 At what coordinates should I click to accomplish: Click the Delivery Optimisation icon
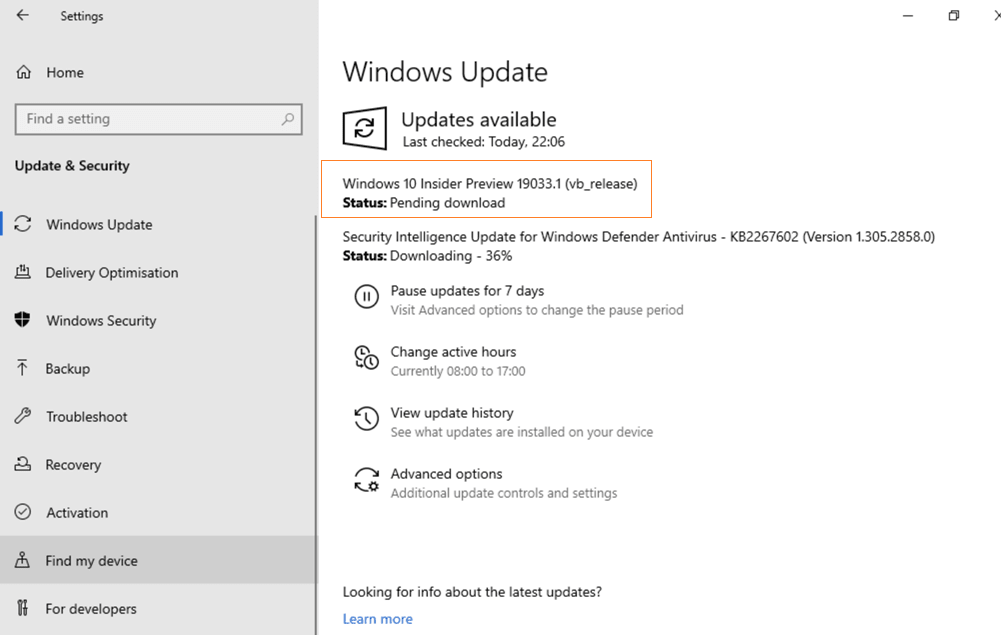pyautogui.click(x=23, y=273)
